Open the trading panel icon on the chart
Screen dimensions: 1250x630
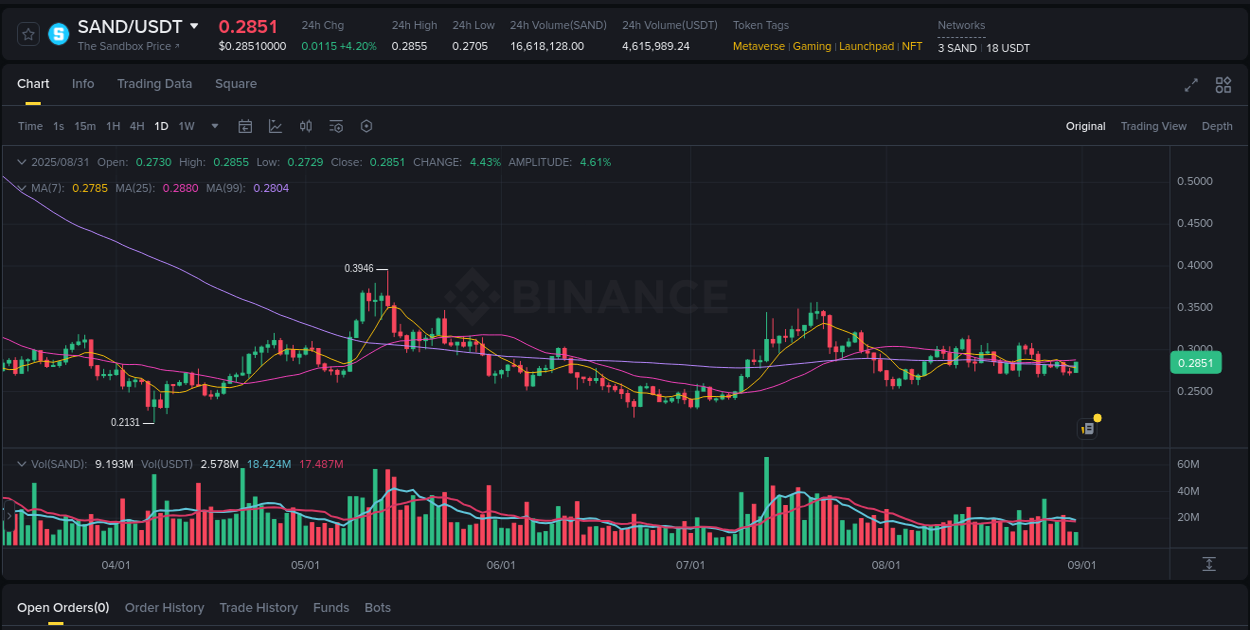pos(1087,427)
